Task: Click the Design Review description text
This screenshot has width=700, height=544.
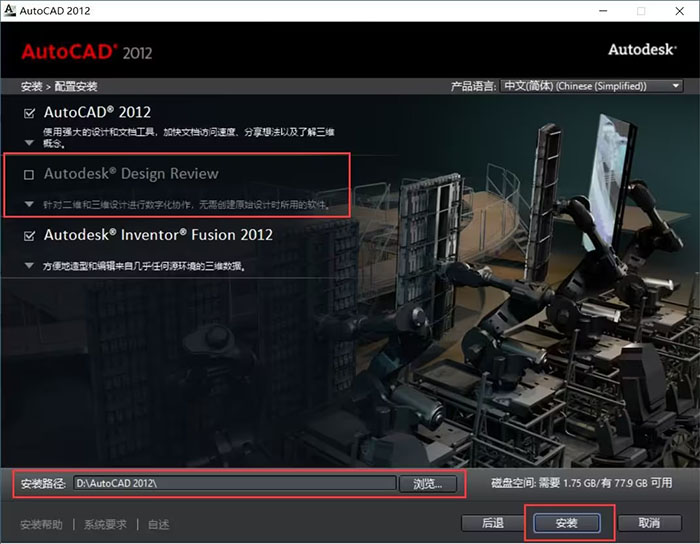Action: [186, 205]
